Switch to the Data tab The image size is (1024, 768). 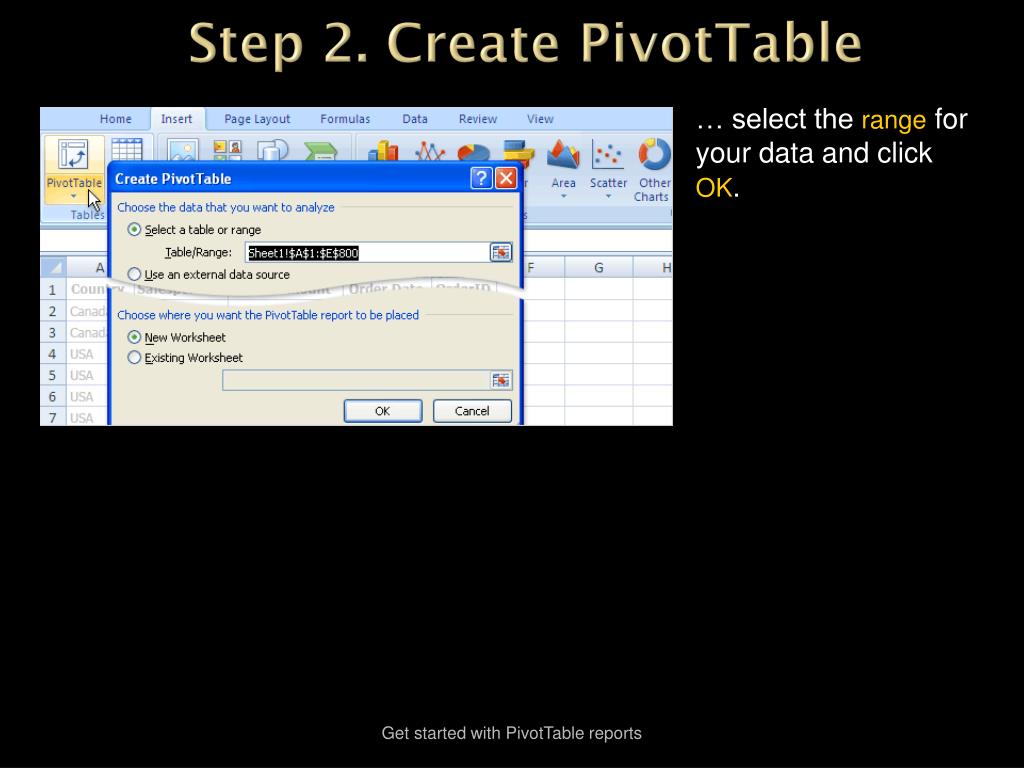[x=415, y=119]
